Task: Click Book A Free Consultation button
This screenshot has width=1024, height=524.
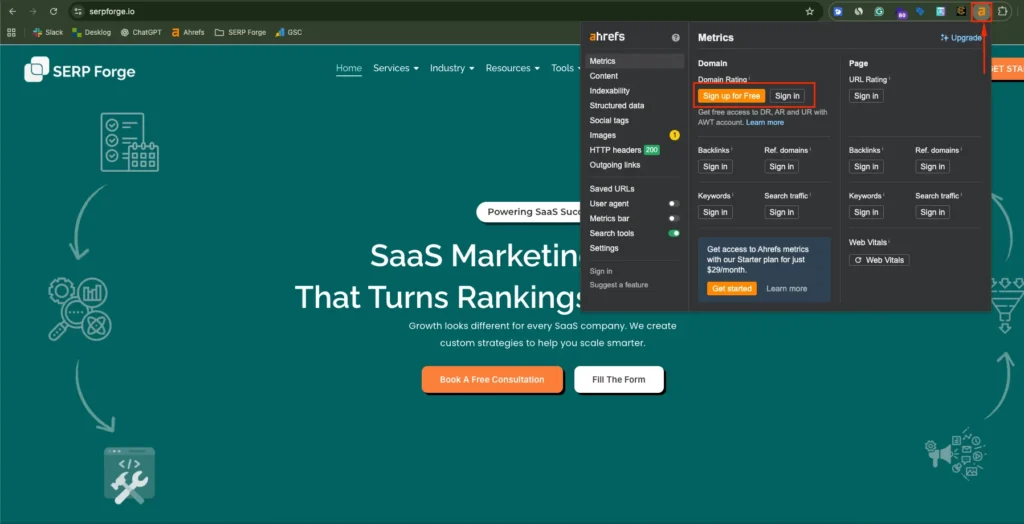Action: coord(492,380)
